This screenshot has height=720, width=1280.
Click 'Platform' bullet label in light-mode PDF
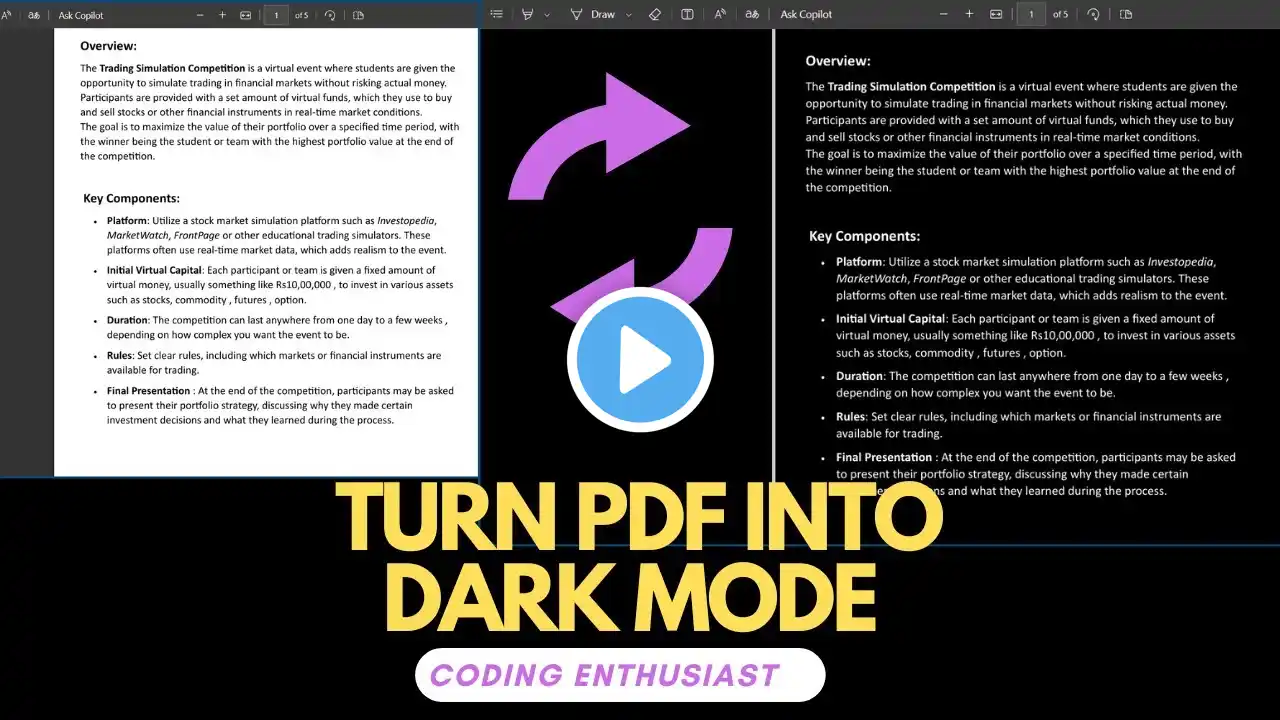(x=127, y=220)
